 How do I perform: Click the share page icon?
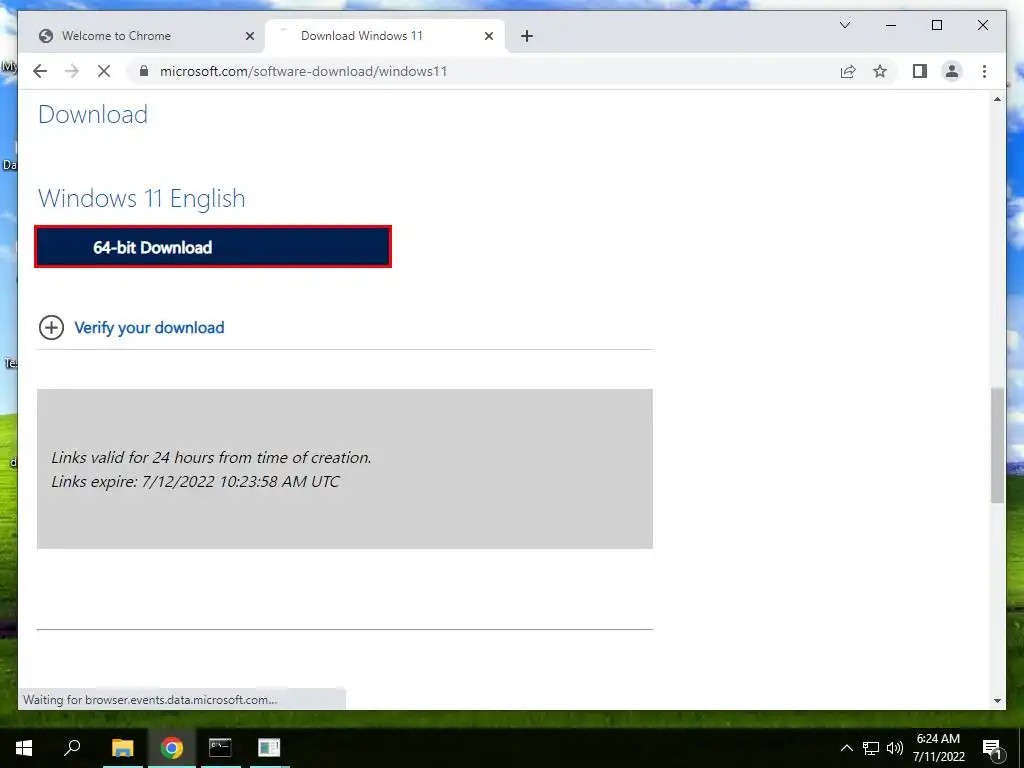click(x=848, y=71)
